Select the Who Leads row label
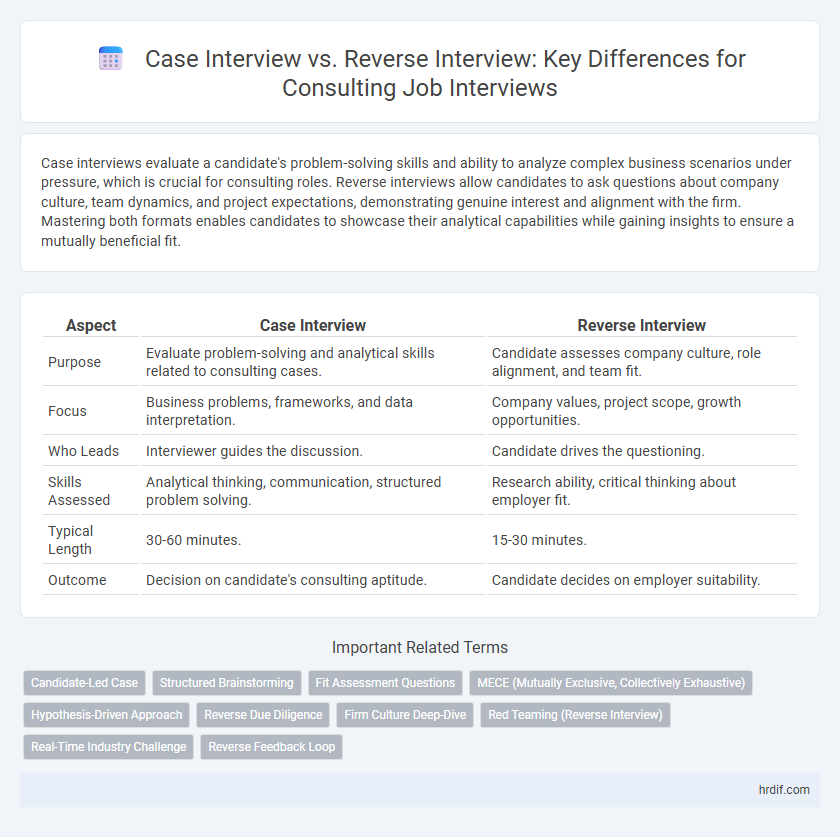The height and width of the screenshot is (837, 840). pyautogui.click(x=84, y=451)
